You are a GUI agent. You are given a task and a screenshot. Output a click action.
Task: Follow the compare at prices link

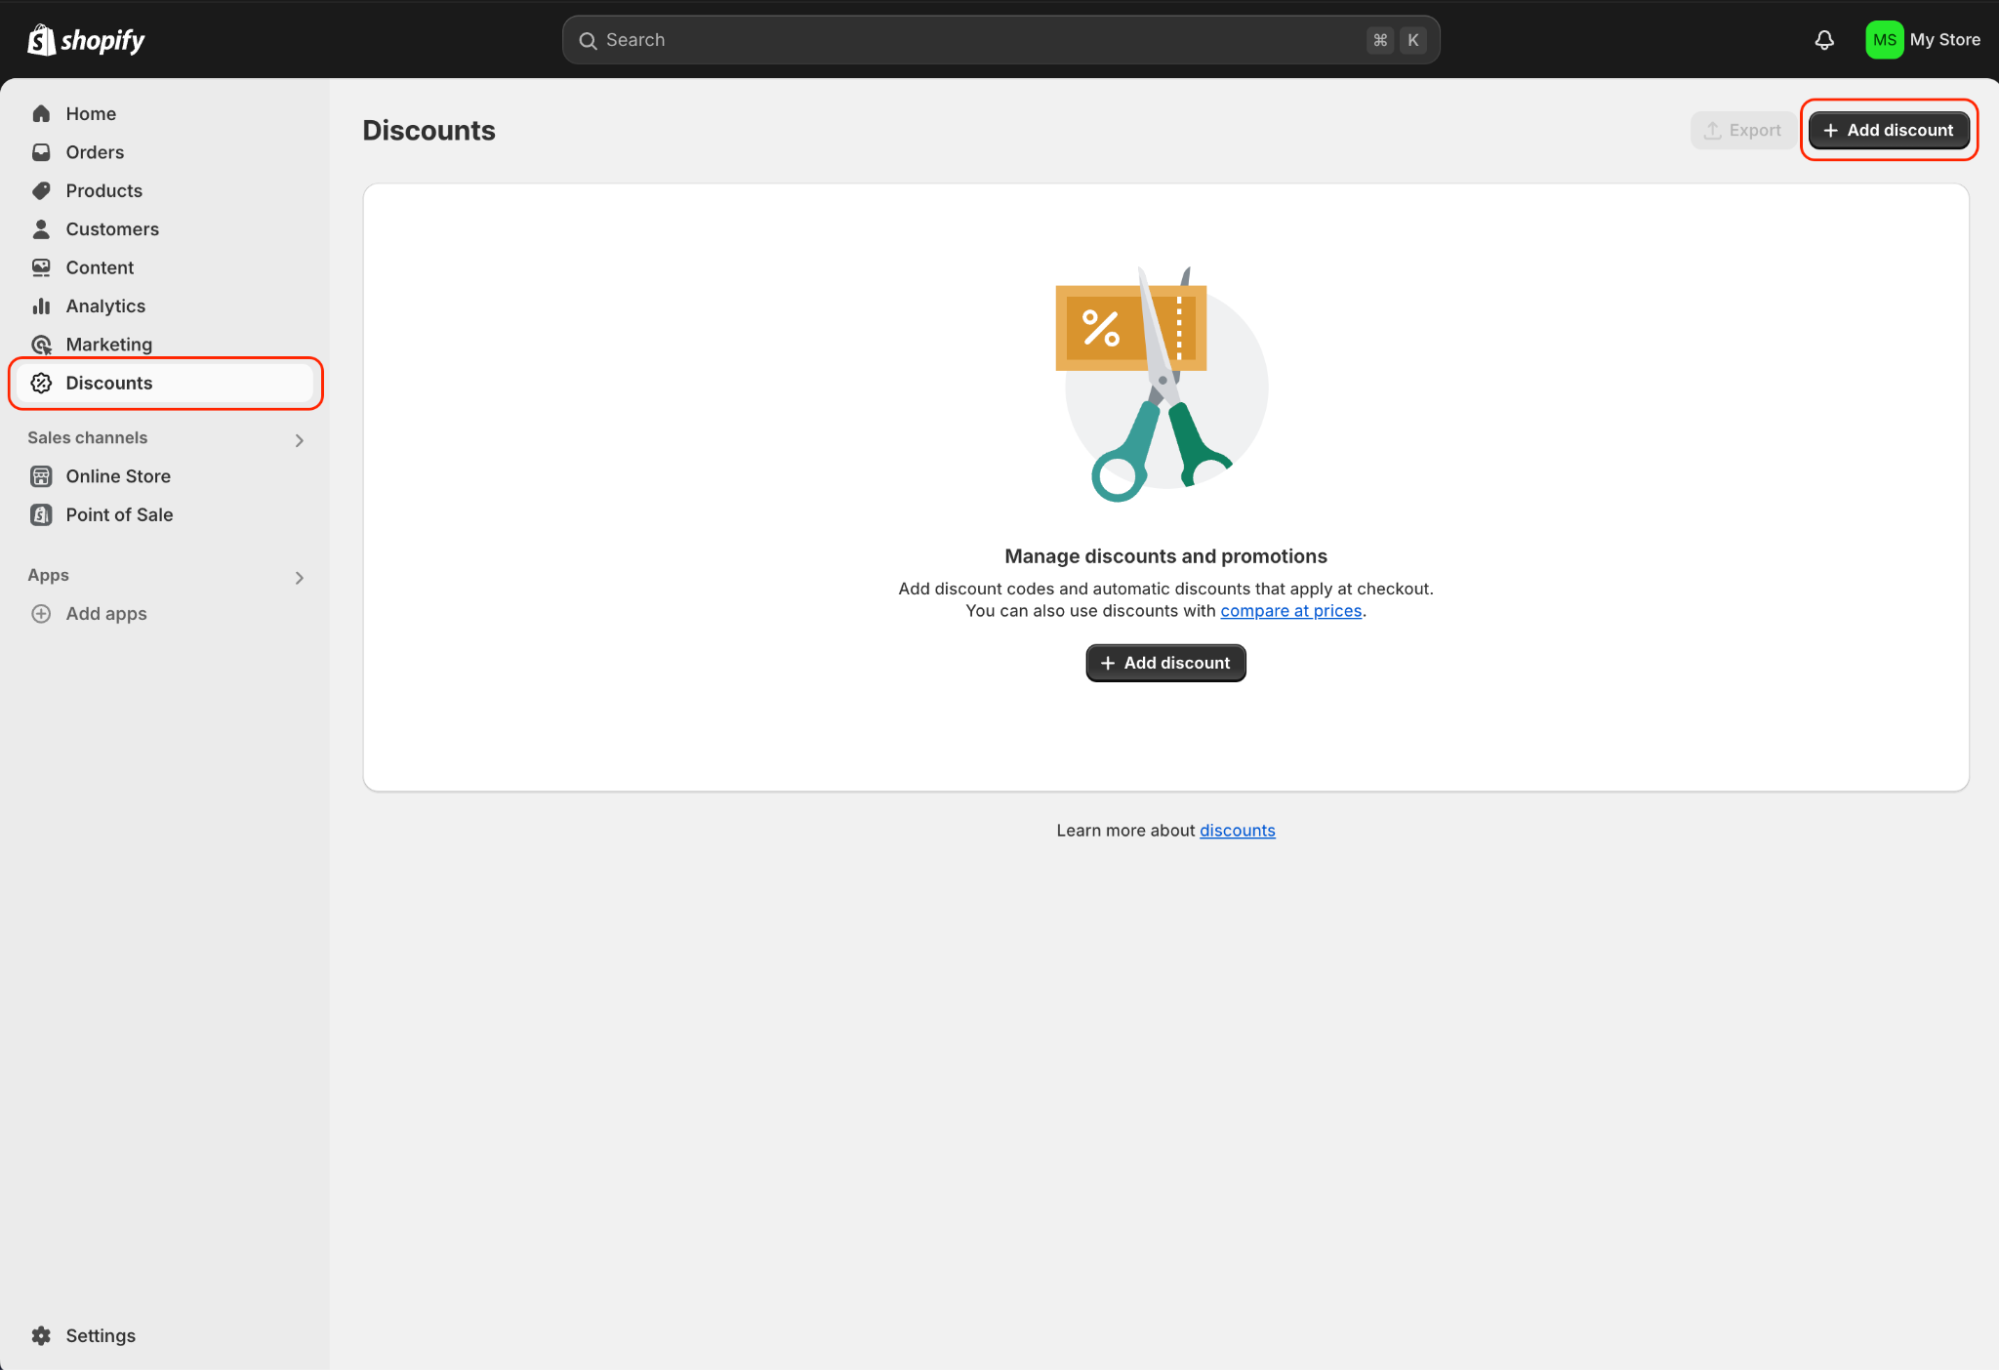1291,610
